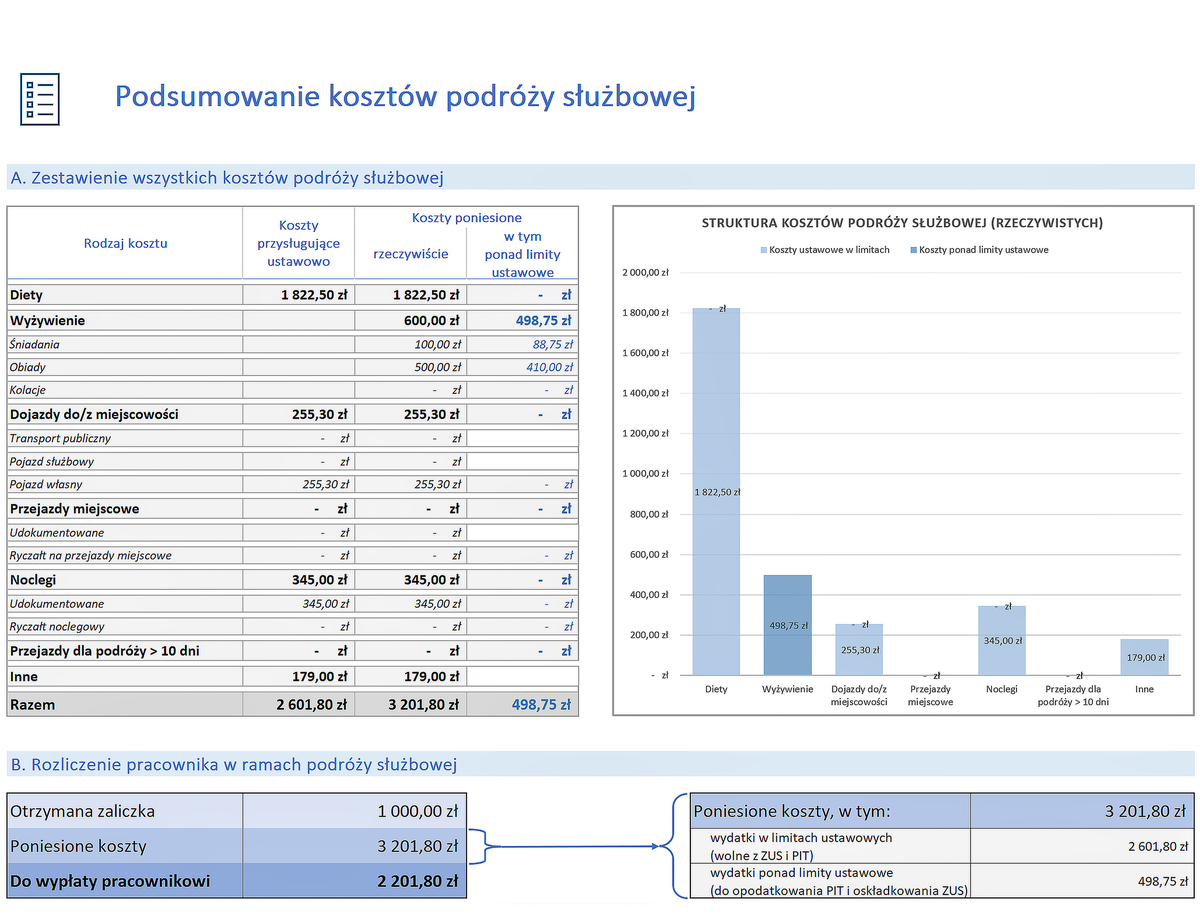1200x917 pixels.
Task: Select the Razem 2 601,80 zł statutory total cell
Action: point(299,704)
